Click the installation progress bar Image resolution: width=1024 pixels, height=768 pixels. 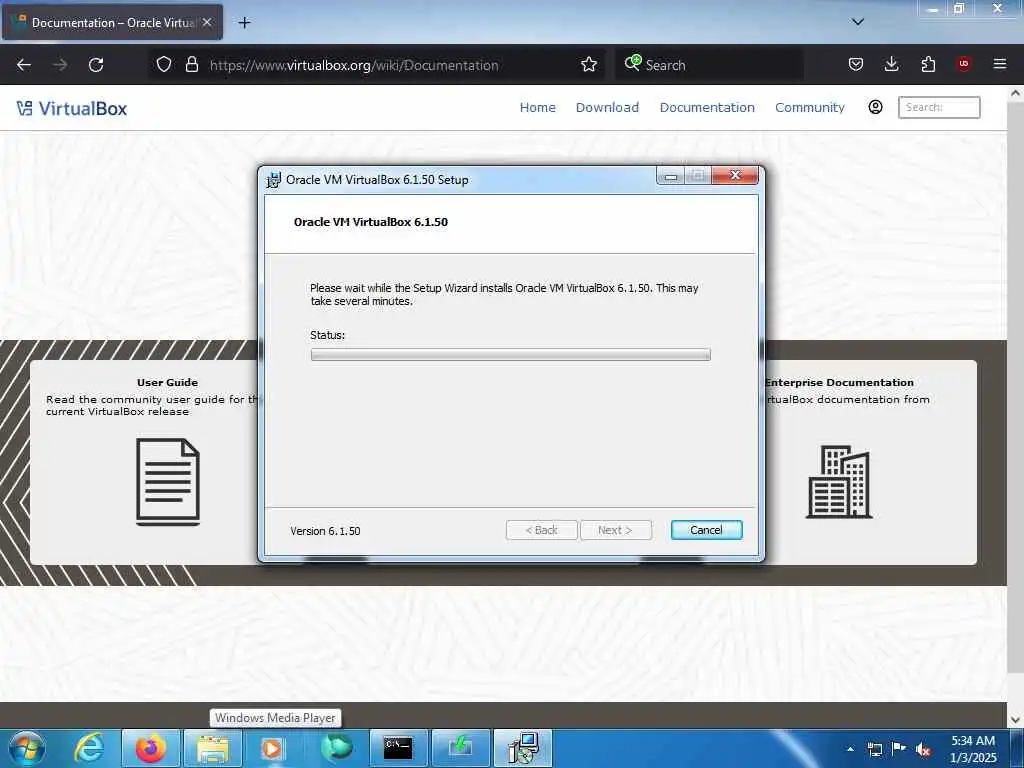[x=511, y=355]
